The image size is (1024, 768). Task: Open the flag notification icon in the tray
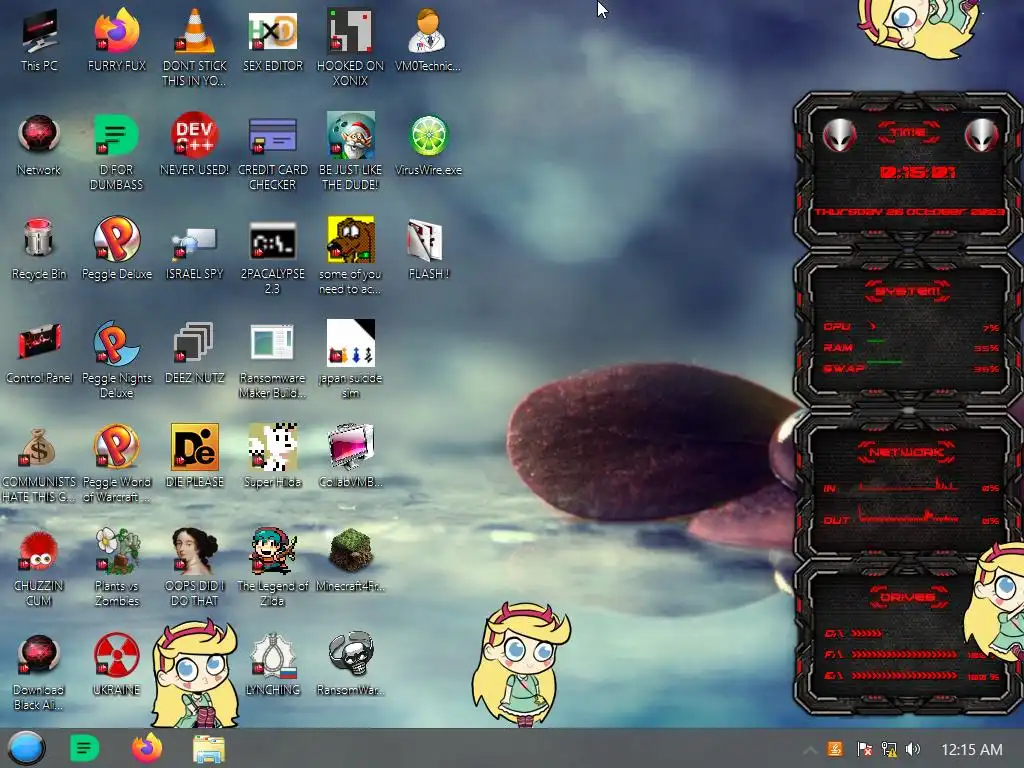click(x=864, y=749)
